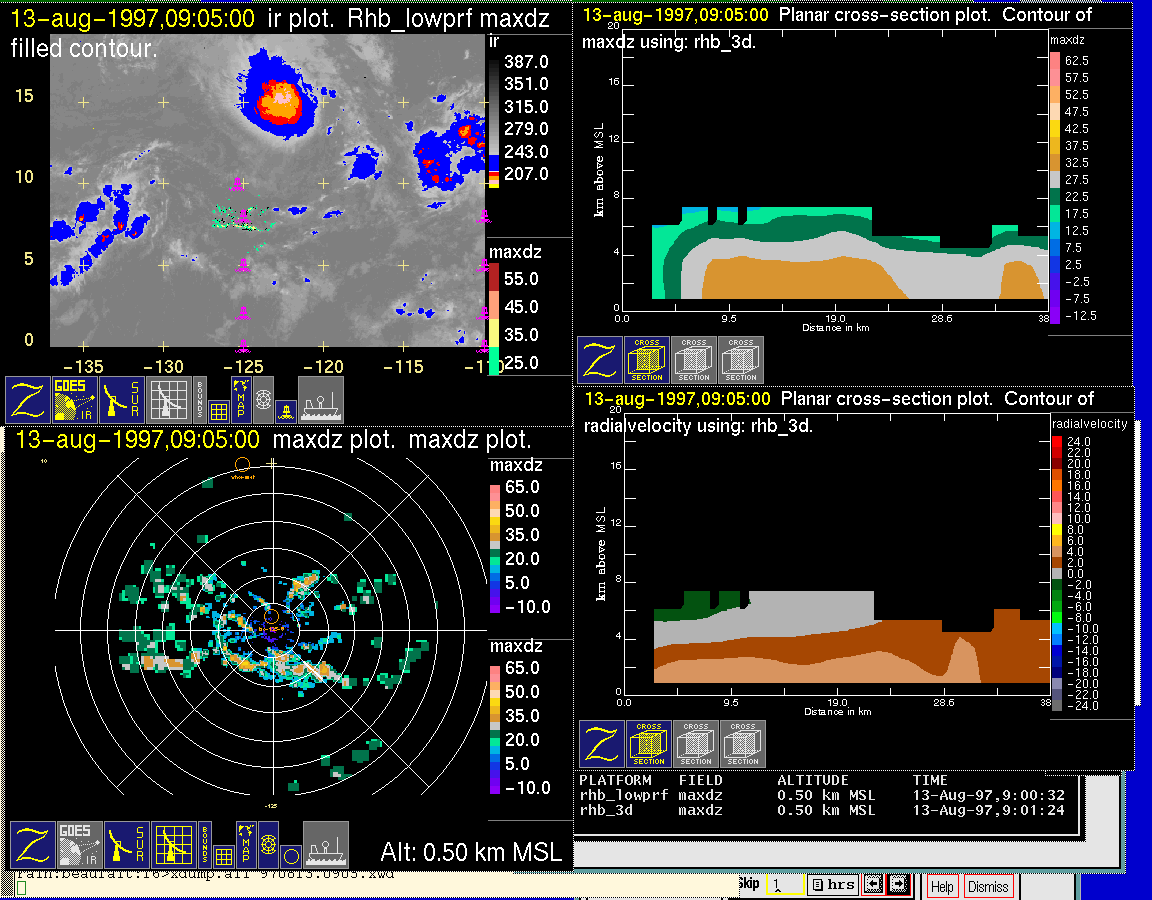Click the buoy icon in the IR plot toolbar

pos(285,409)
